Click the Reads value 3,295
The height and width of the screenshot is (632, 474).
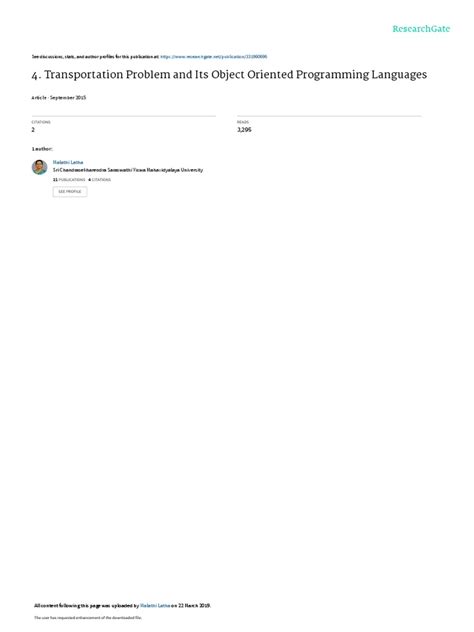tap(244, 130)
